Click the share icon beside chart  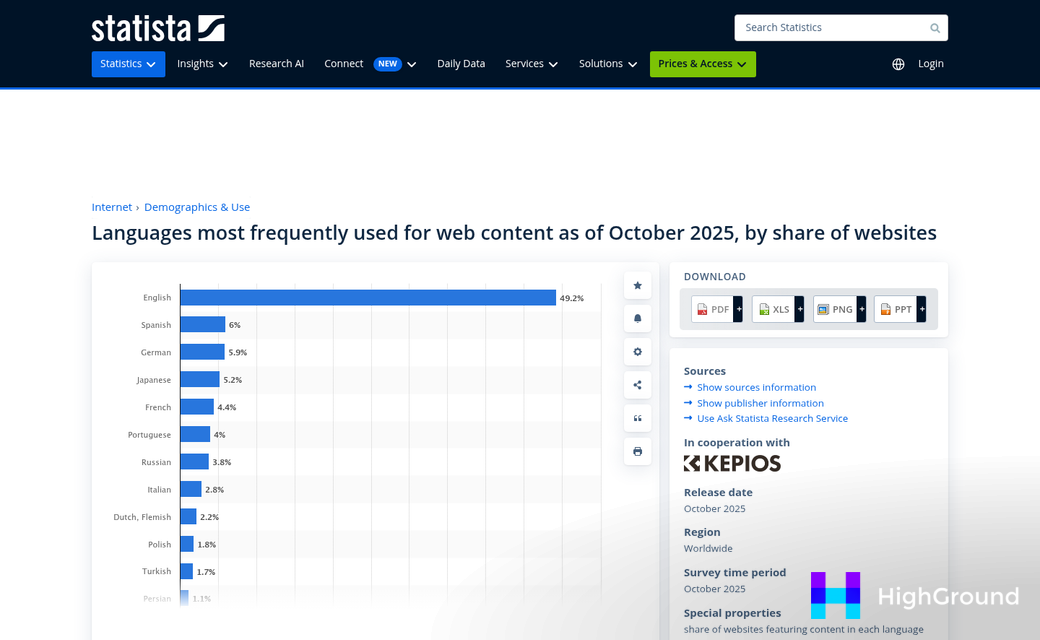point(637,385)
